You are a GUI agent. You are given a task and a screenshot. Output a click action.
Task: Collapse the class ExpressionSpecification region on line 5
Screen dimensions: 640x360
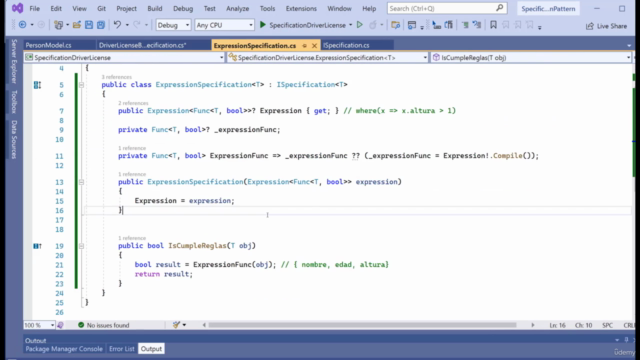click(x=81, y=85)
